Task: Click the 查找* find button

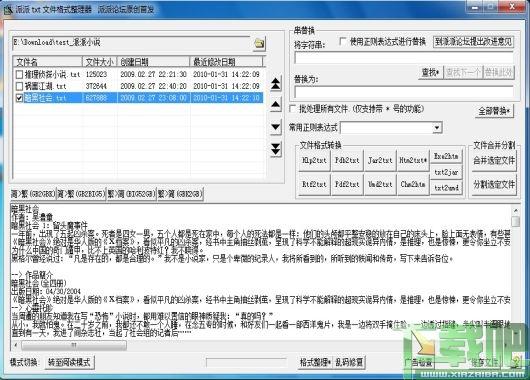Action: pos(430,72)
